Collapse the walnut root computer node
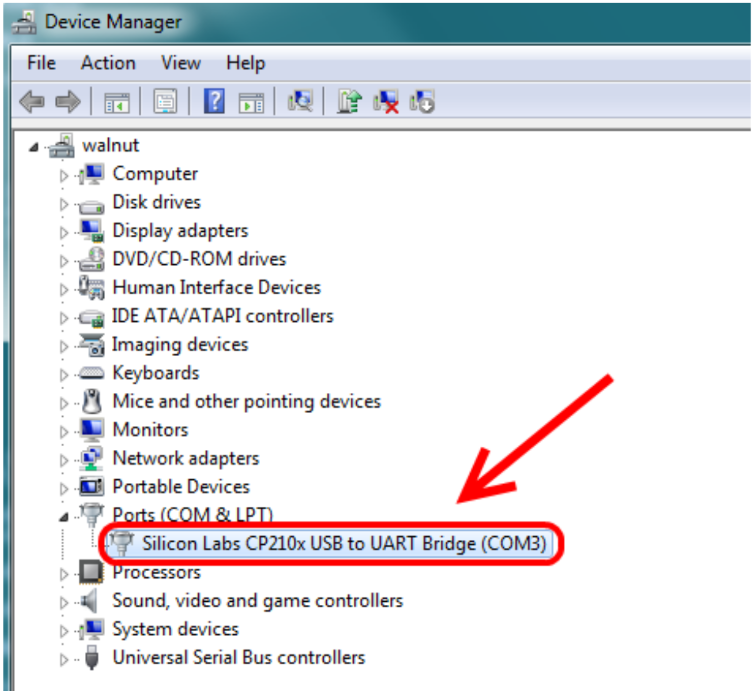Screen dimensions: 755x691 [35, 147]
